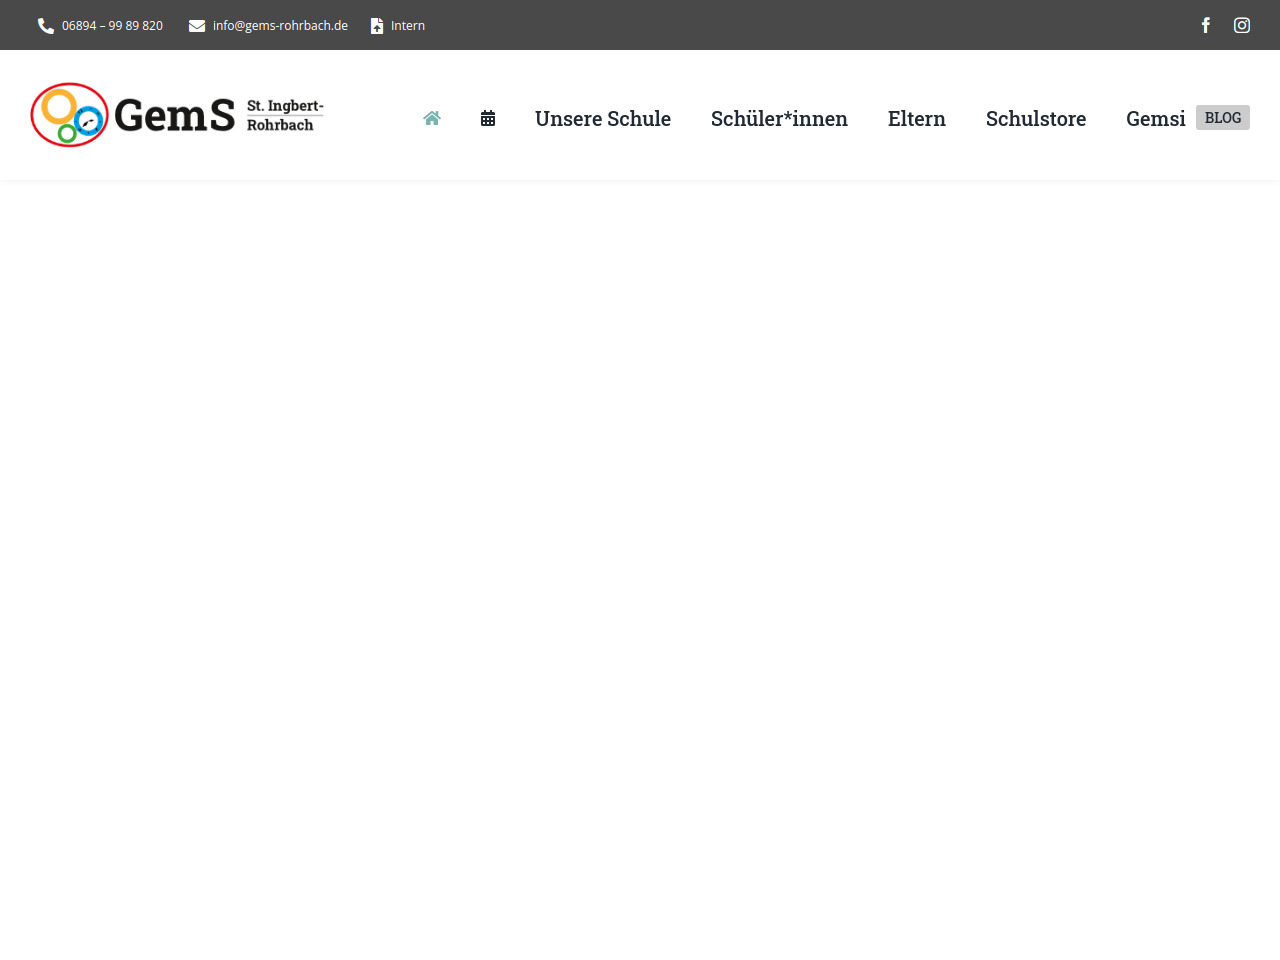Viewport: 1280px width, 960px height.
Task: Click the empty white page content area
Action: 640,560
